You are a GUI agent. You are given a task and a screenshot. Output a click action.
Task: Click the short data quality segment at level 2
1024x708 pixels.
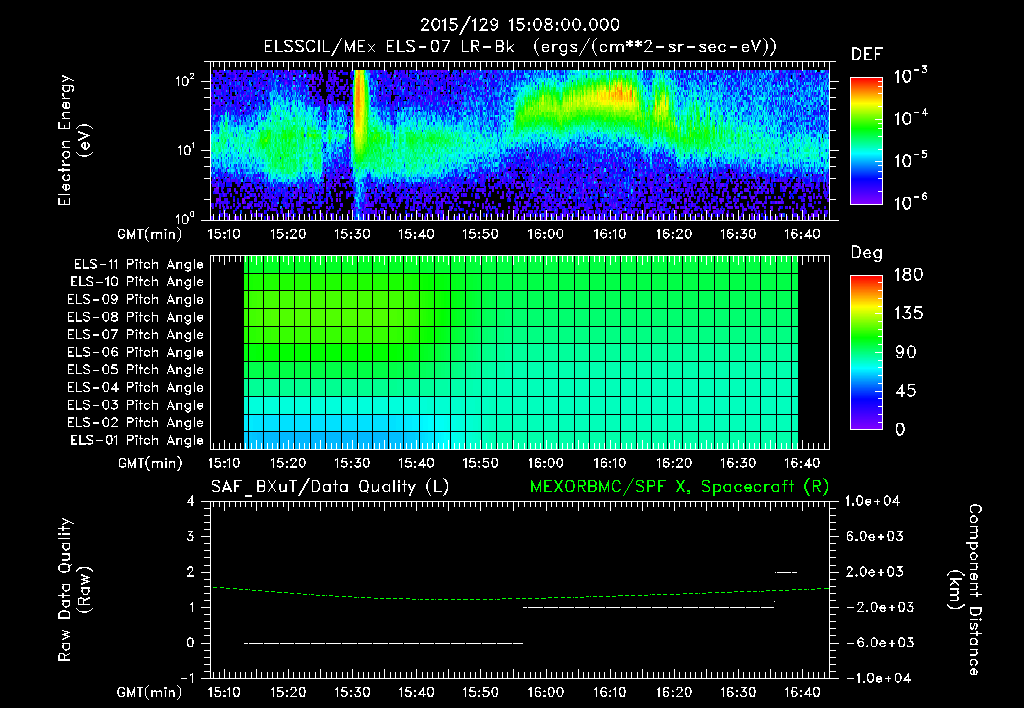pyautogui.click(x=786, y=572)
